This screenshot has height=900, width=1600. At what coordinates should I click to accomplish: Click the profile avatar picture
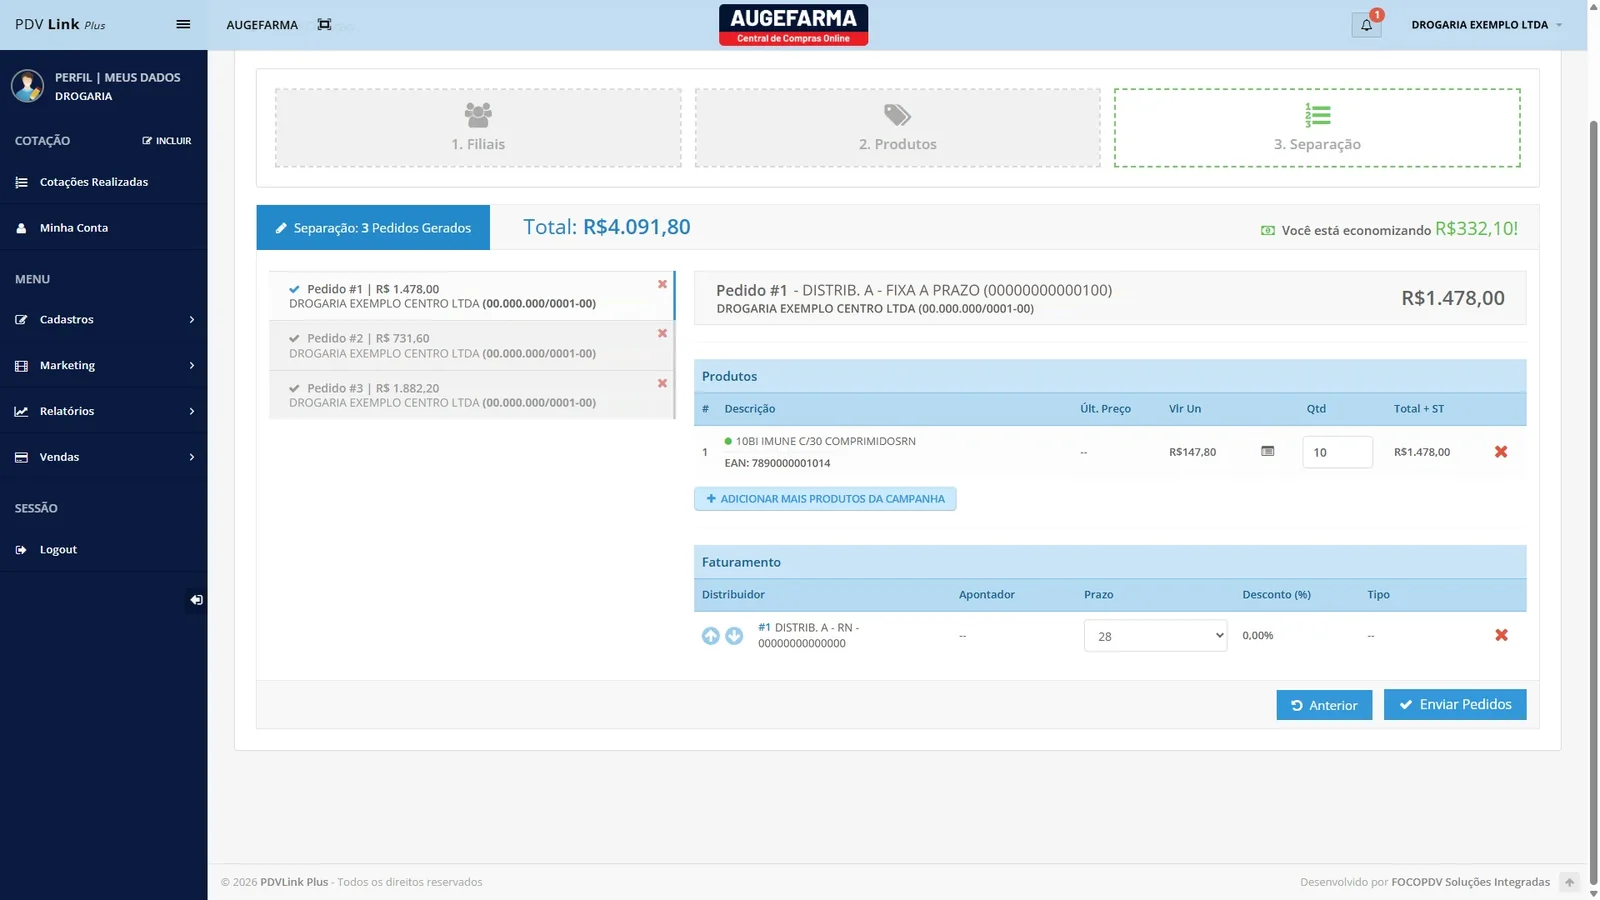coord(27,86)
